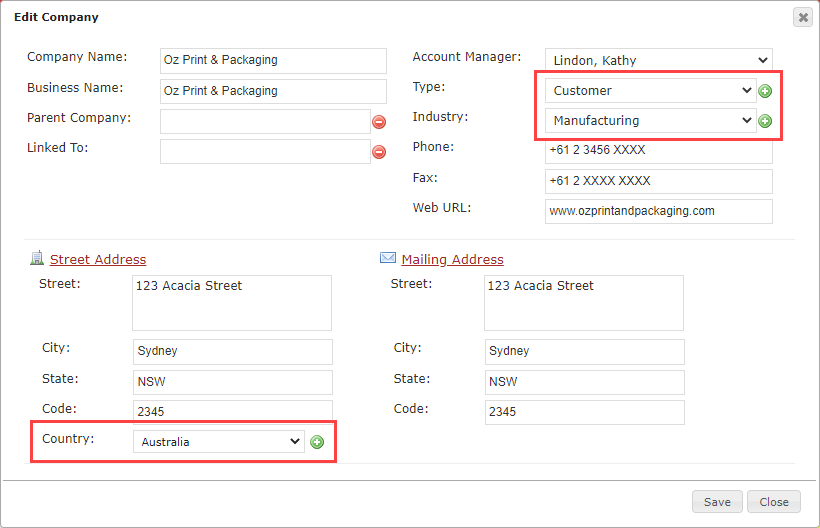Click the envelope icon beside Mailing Address

click(388, 258)
